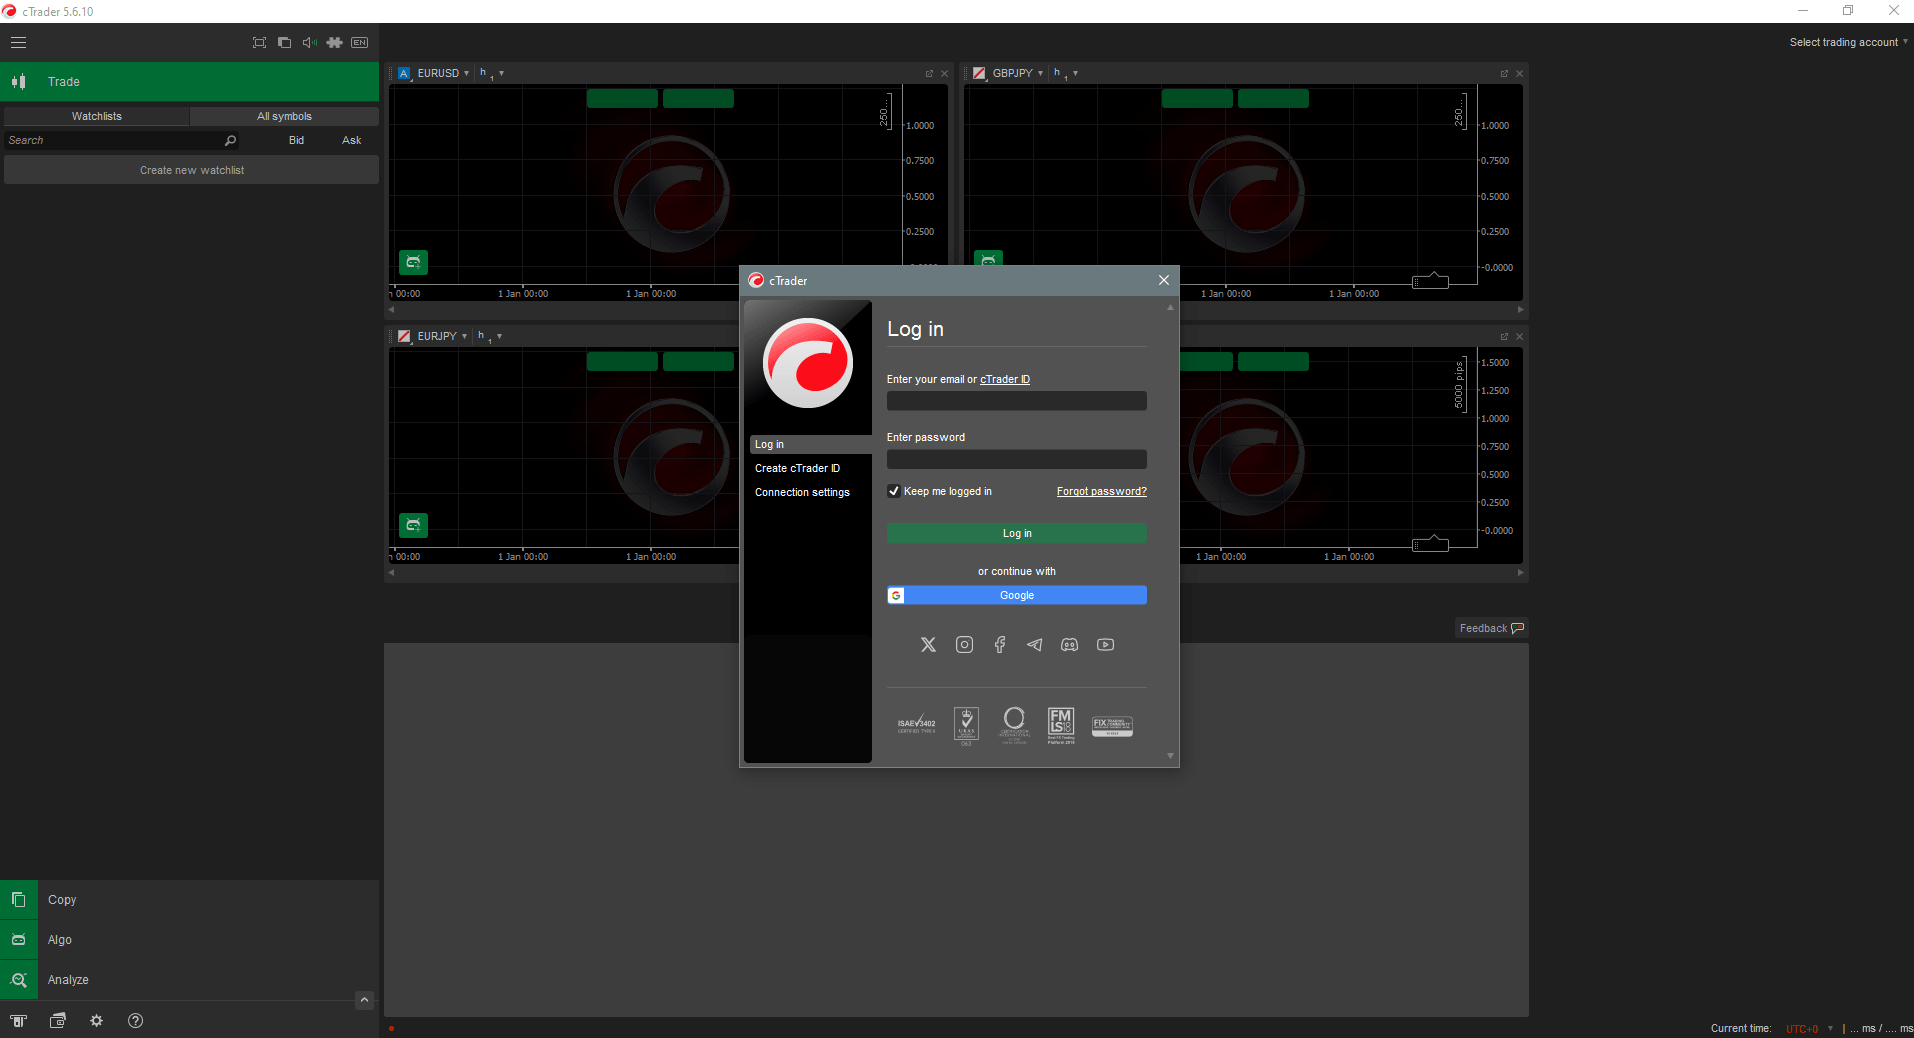Screen dimensions: 1914x1038
Task: Open the Select trading account dropdown
Action: click(x=1848, y=42)
